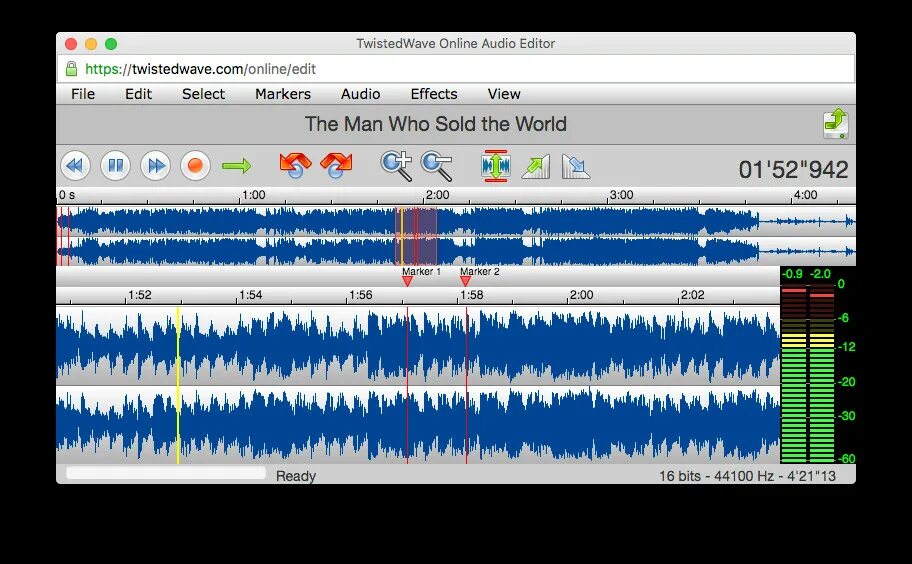Close the window with red button

[x=71, y=44]
